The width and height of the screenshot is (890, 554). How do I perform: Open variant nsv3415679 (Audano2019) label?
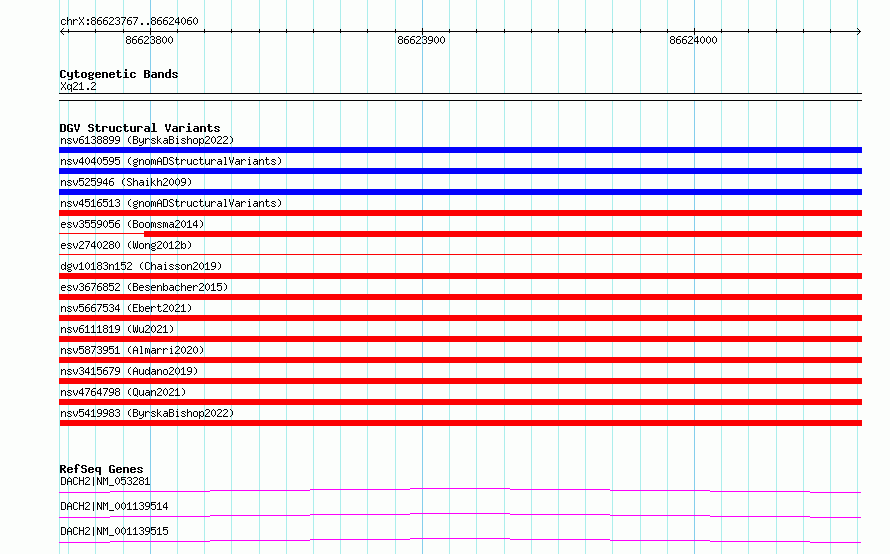129,371
